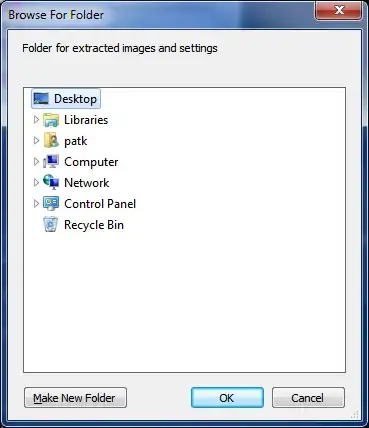Image resolution: width=369 pixels, height=428 pixels.
Task: Select the Computer icon in the tree
Action: coord(51,162)
